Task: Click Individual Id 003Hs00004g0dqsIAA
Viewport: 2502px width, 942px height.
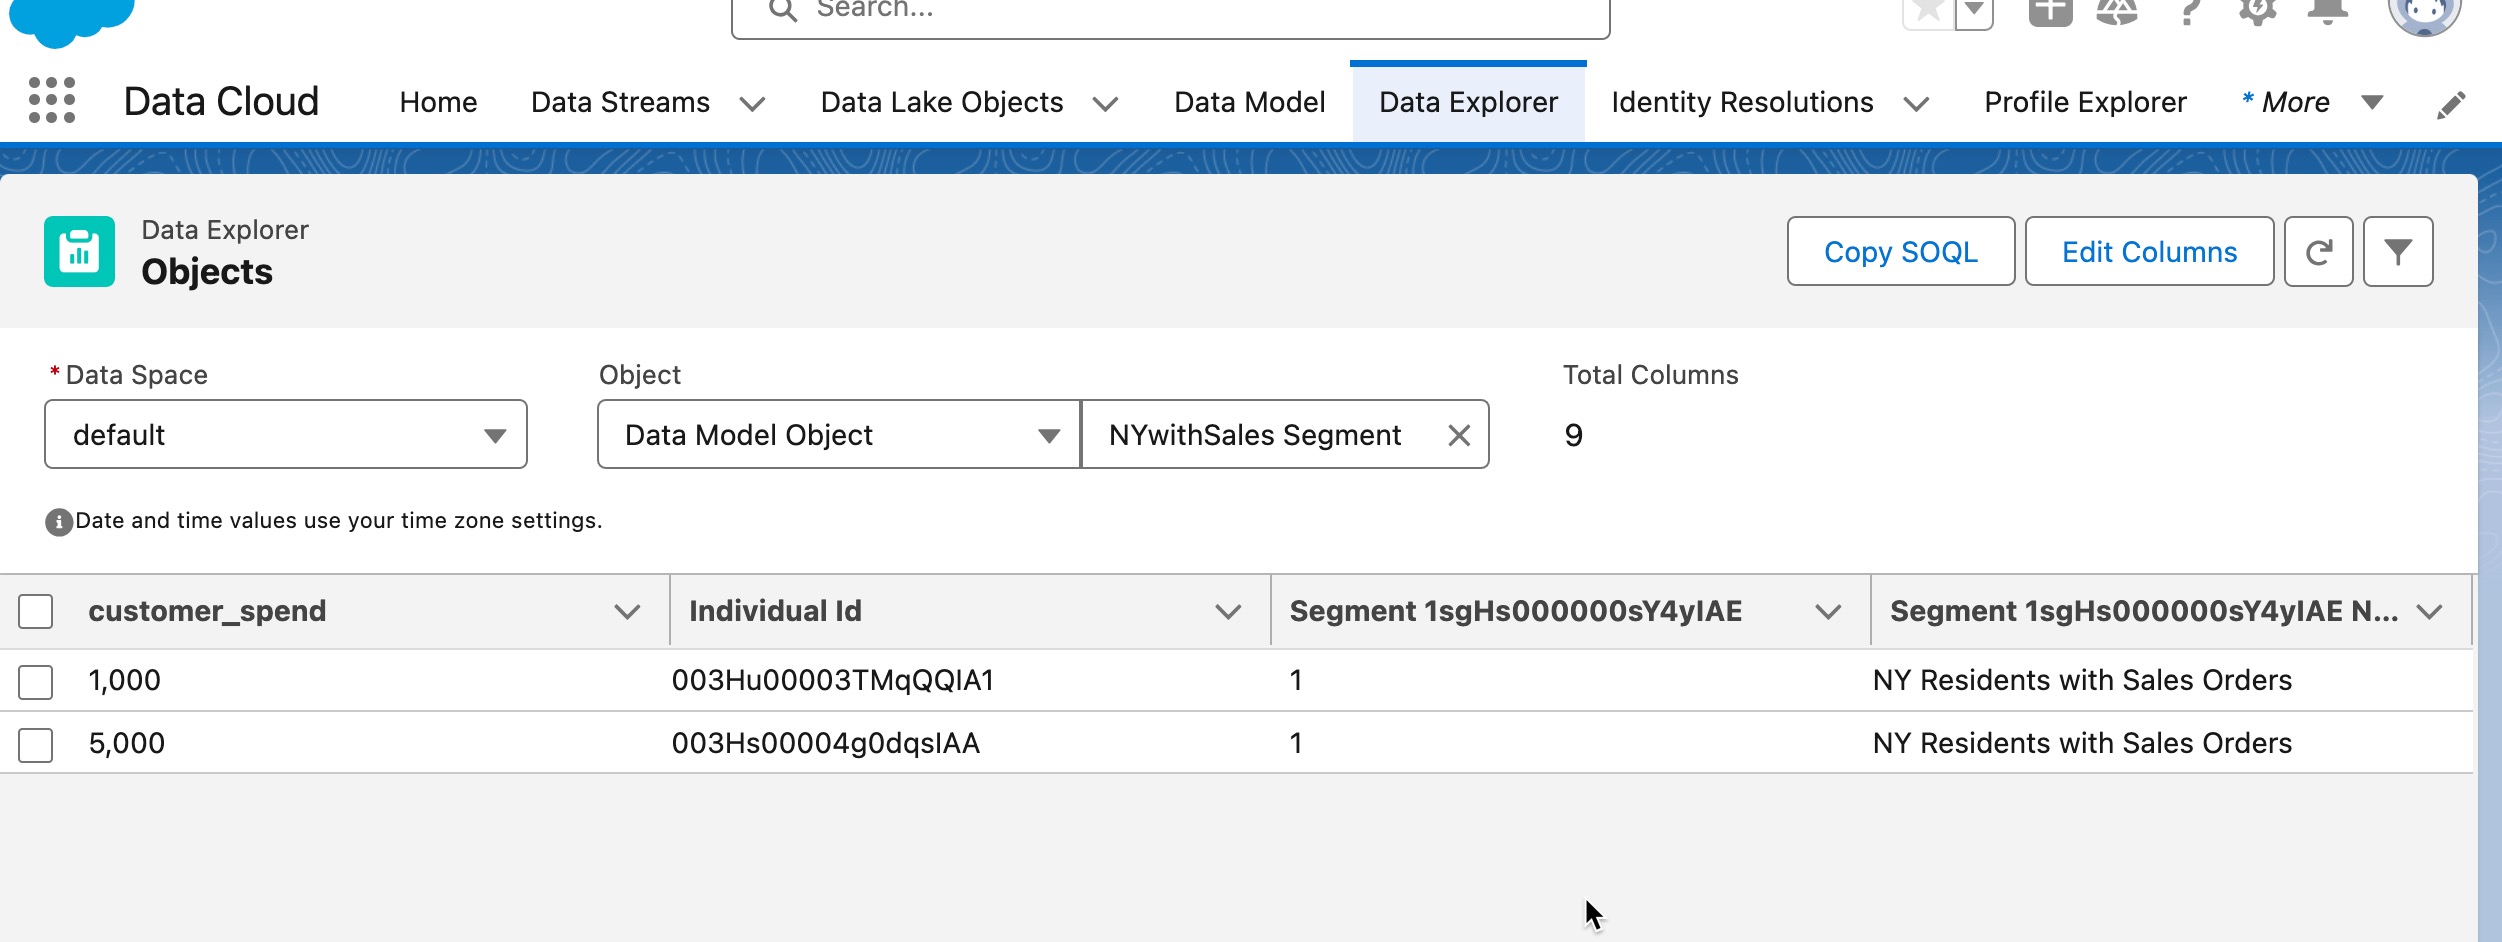Action: pyautogui.click(x=826, y=743)
